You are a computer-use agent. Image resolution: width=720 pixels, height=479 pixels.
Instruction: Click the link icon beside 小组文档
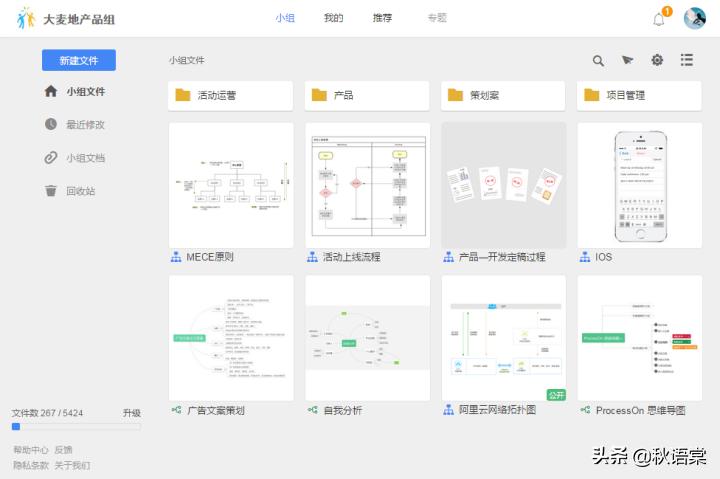point(51,158)
